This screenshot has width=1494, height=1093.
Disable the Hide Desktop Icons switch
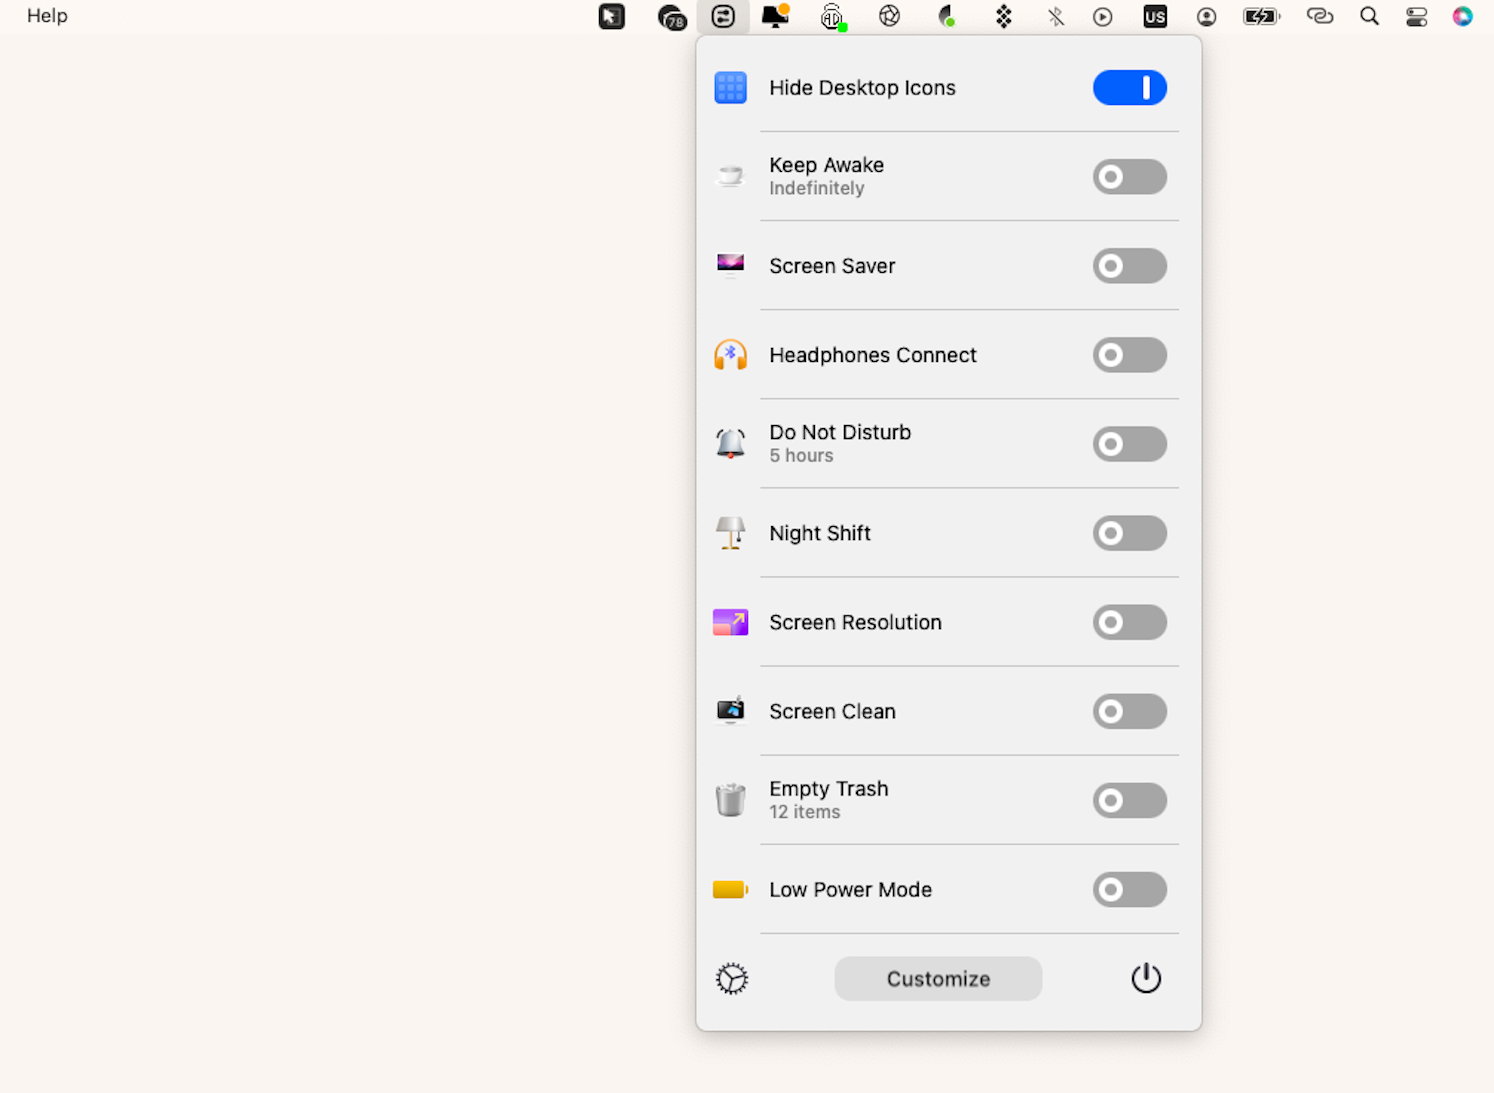pos(1129,87)
